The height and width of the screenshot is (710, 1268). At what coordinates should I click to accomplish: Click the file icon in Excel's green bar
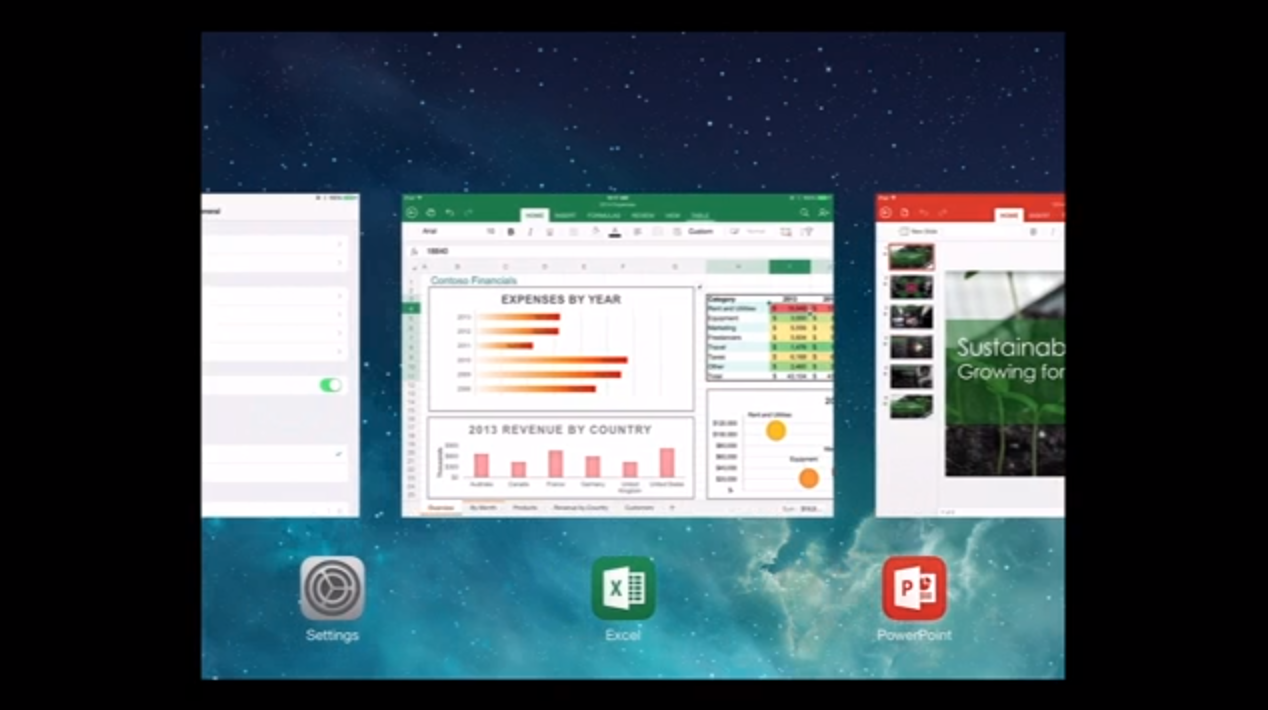(430, 213)
